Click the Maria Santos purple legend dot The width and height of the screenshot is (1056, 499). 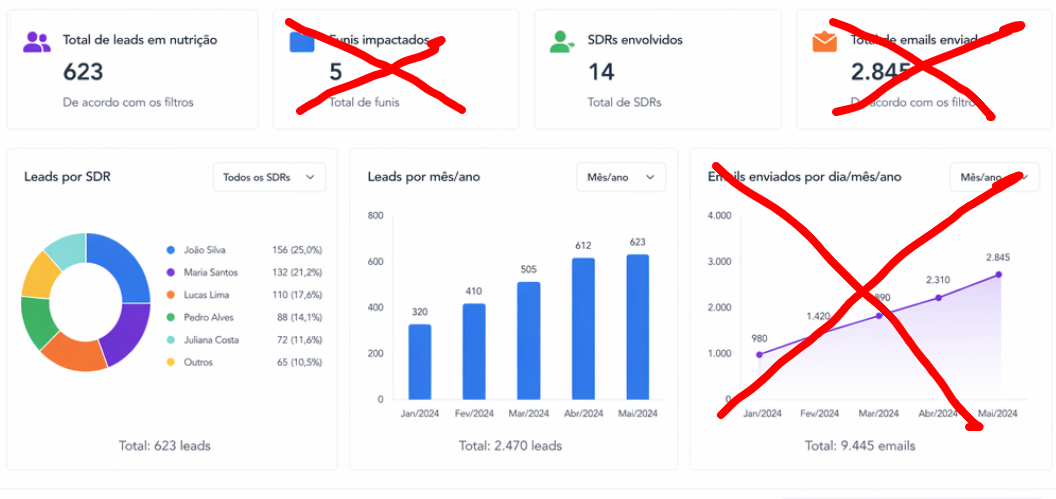click(170, 272)
